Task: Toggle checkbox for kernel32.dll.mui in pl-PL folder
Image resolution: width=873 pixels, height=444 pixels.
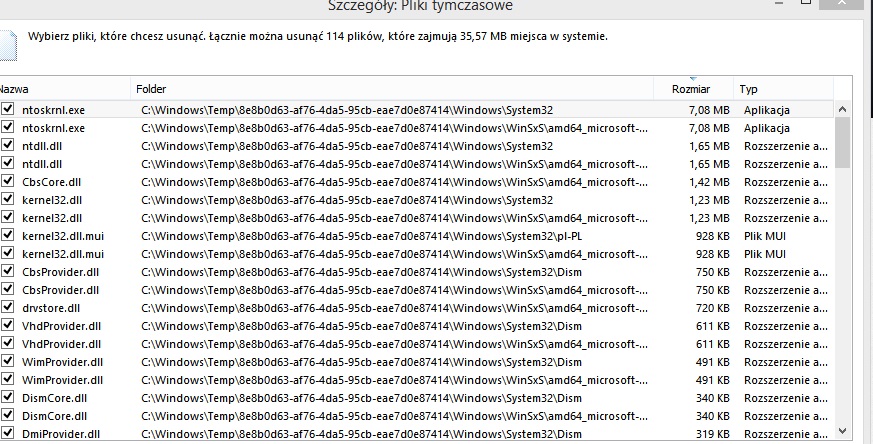Action: 7,236
